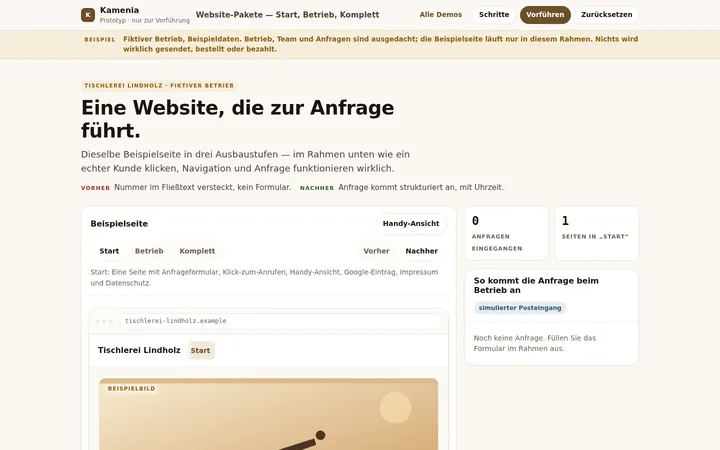Start the Vorführen presentation button

click(545, 15)
